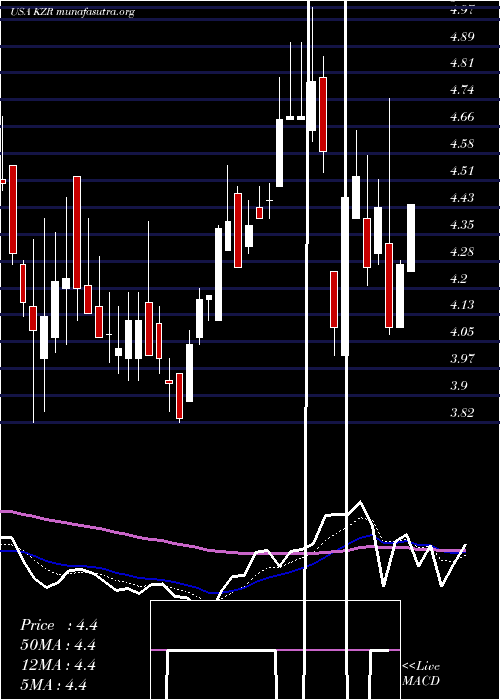Click the 3.82 price axis label
The image size is (500, 700).
click(462, 412)
